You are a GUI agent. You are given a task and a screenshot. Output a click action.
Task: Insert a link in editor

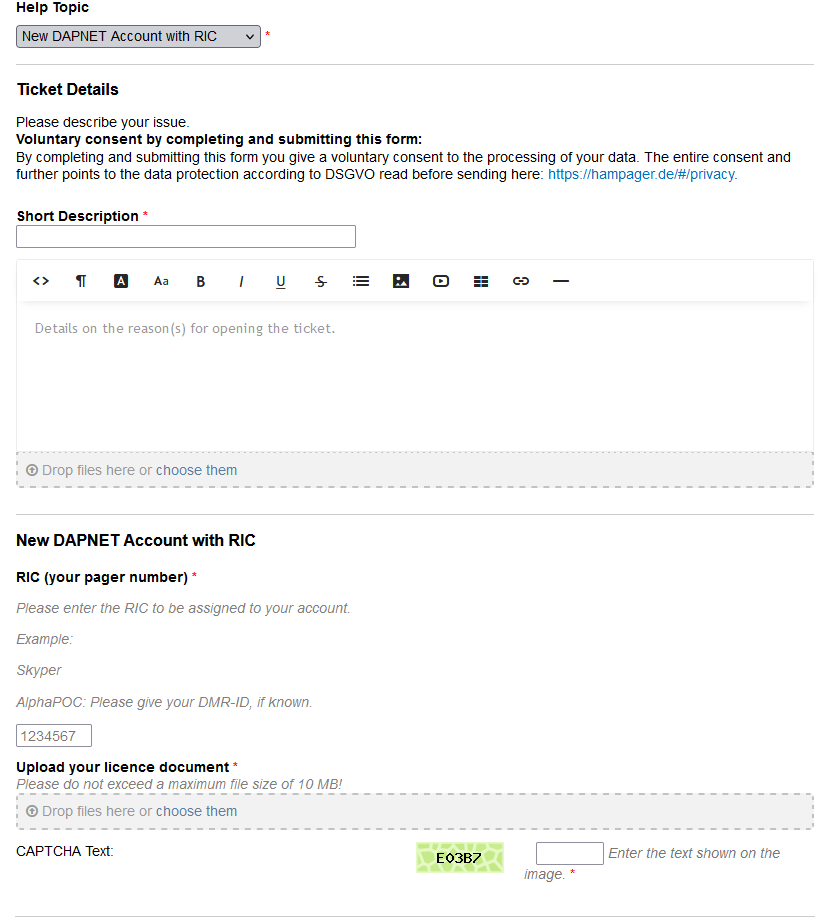click(521, 281)
